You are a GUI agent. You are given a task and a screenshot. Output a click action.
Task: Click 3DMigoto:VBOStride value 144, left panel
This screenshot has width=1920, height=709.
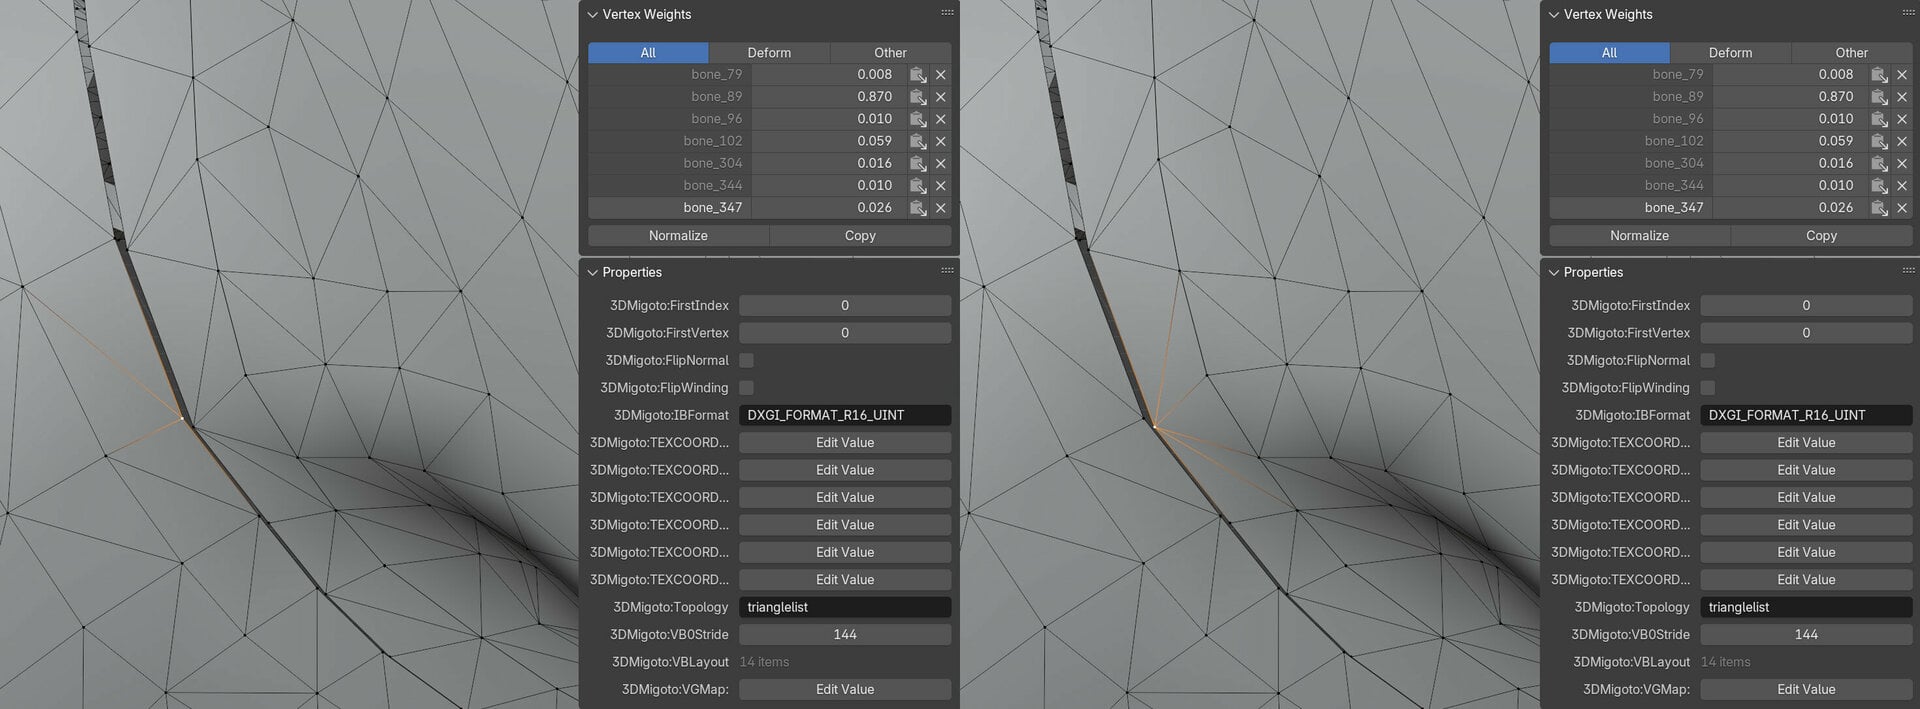coord(845,634)
